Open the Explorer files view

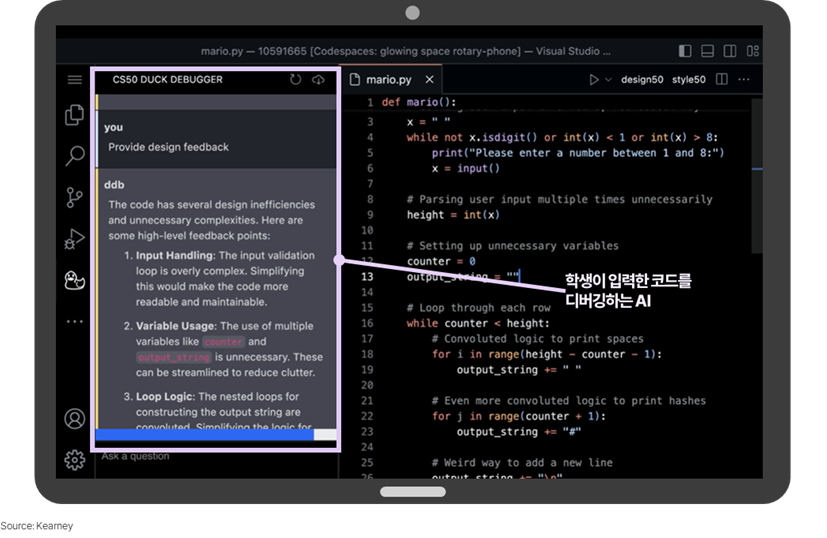pyautogui.click(x=74, y=115)
